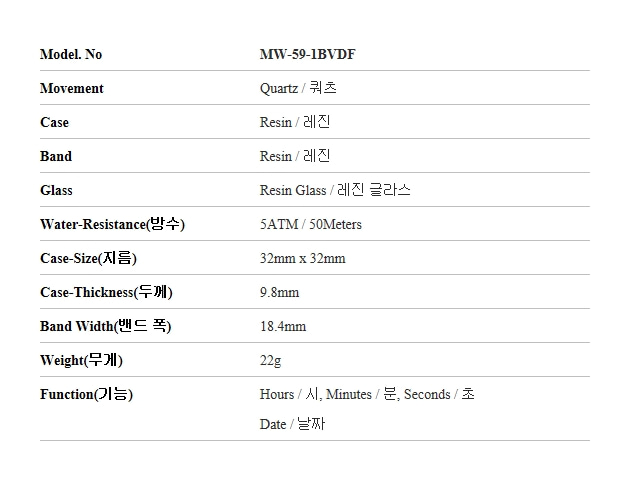630x484 pixels.
Task: Click the Resin value in Case row
Action: [295, 122]
